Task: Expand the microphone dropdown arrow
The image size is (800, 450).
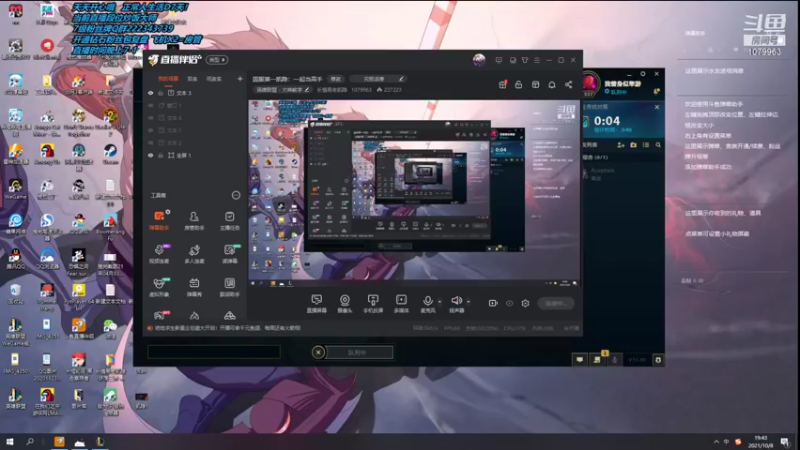Action: [x=440, y=302]
